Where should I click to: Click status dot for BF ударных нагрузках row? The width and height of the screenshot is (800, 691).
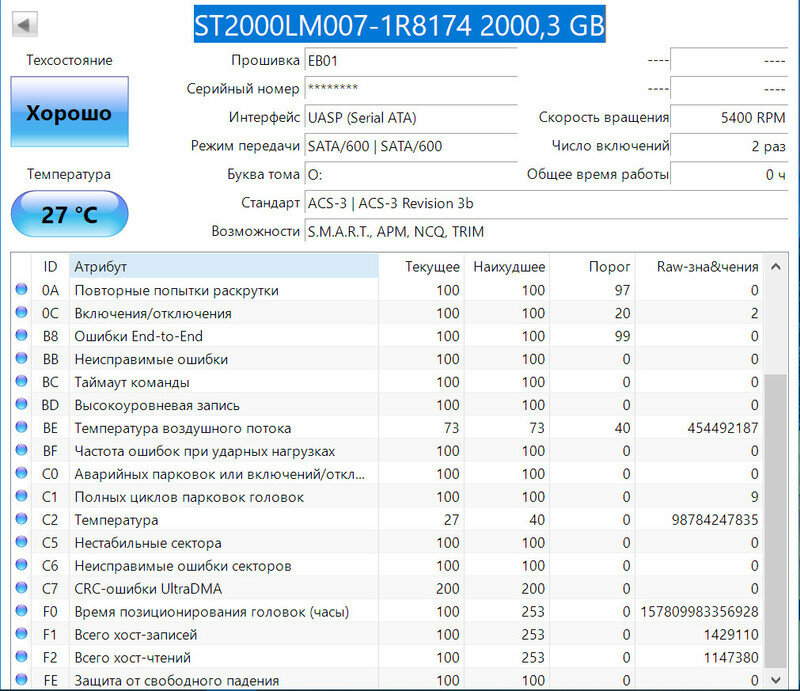pos(21,450)
